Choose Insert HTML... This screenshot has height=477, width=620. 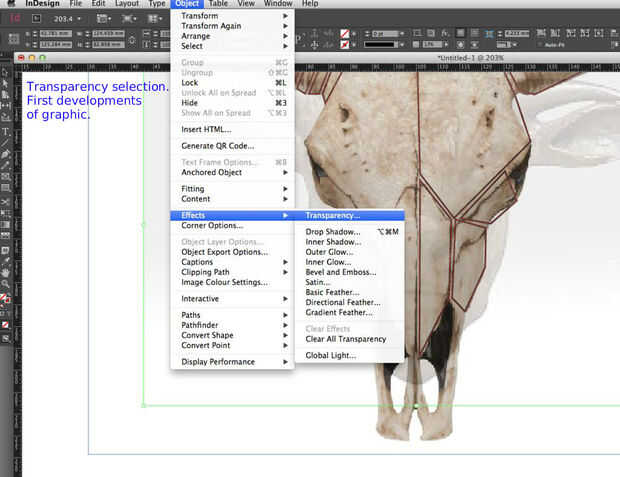tap(232, 129)
